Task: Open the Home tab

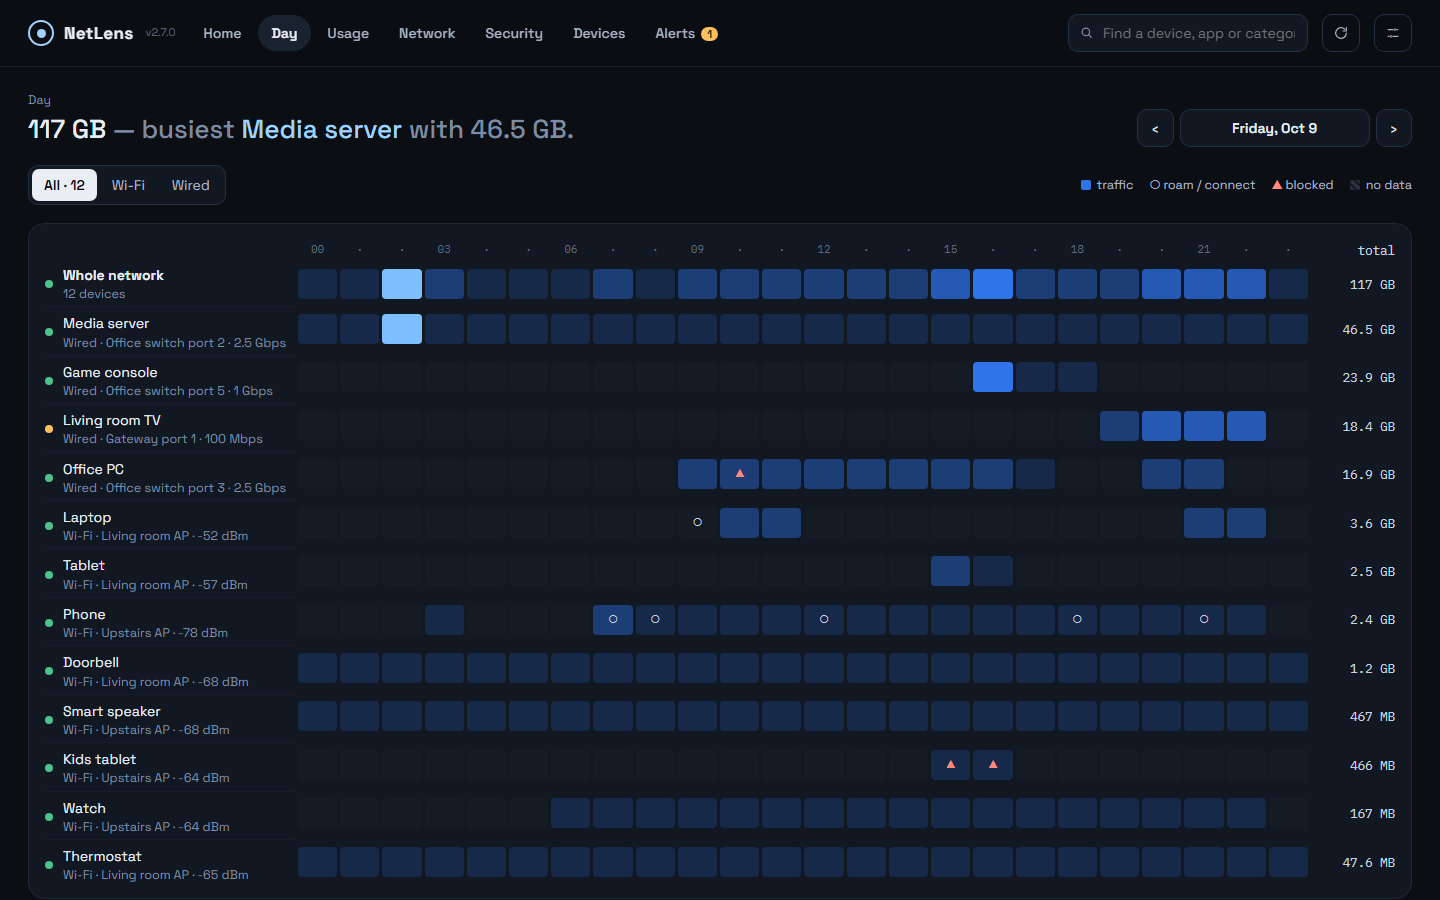Action: click(222, 33)
